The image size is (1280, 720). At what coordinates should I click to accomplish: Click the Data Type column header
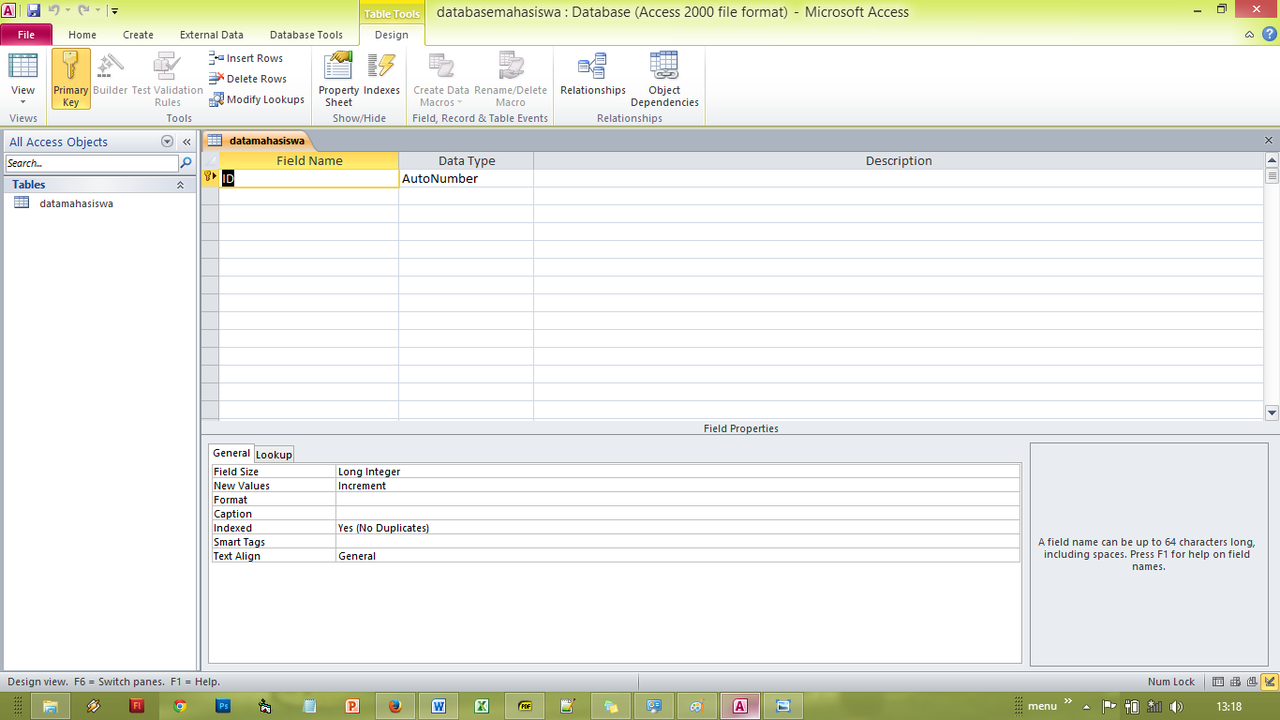click(466, 161)
